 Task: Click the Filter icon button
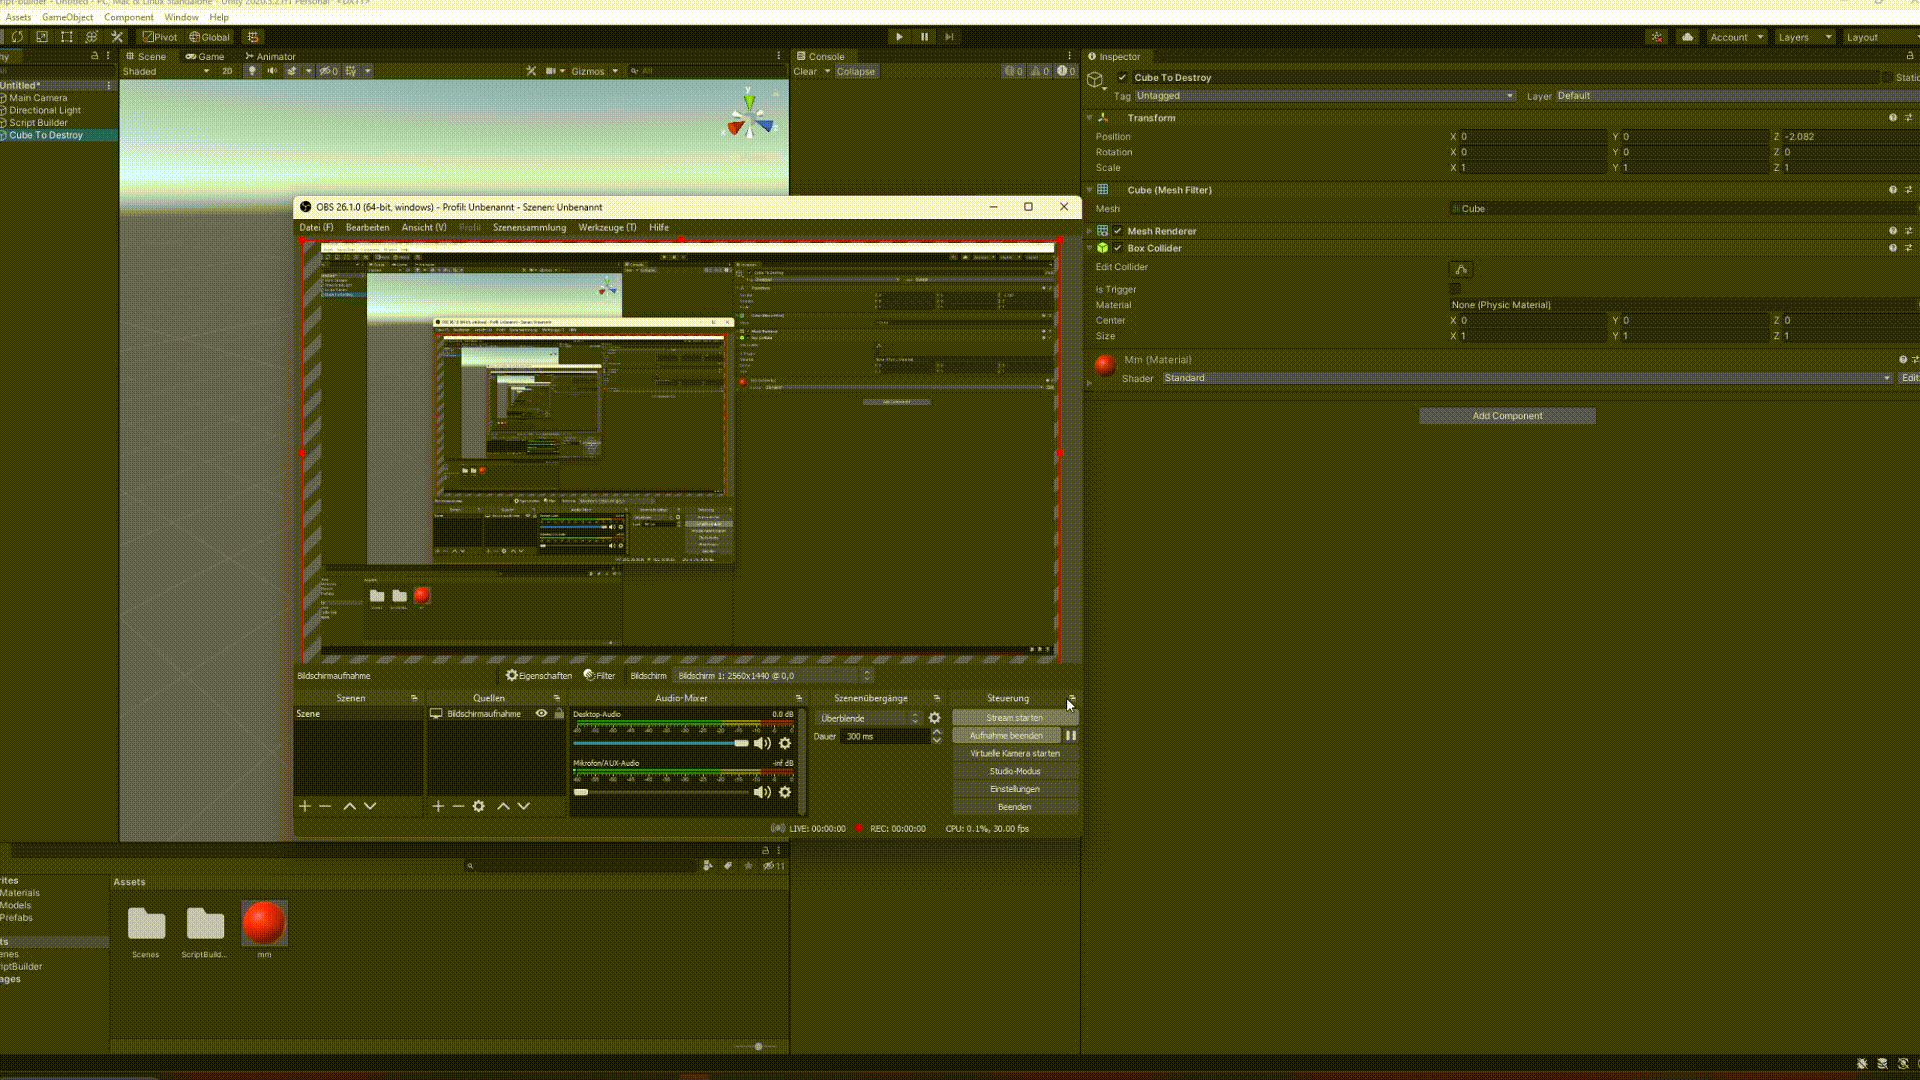pyautogui.click(x=599, y=675)
